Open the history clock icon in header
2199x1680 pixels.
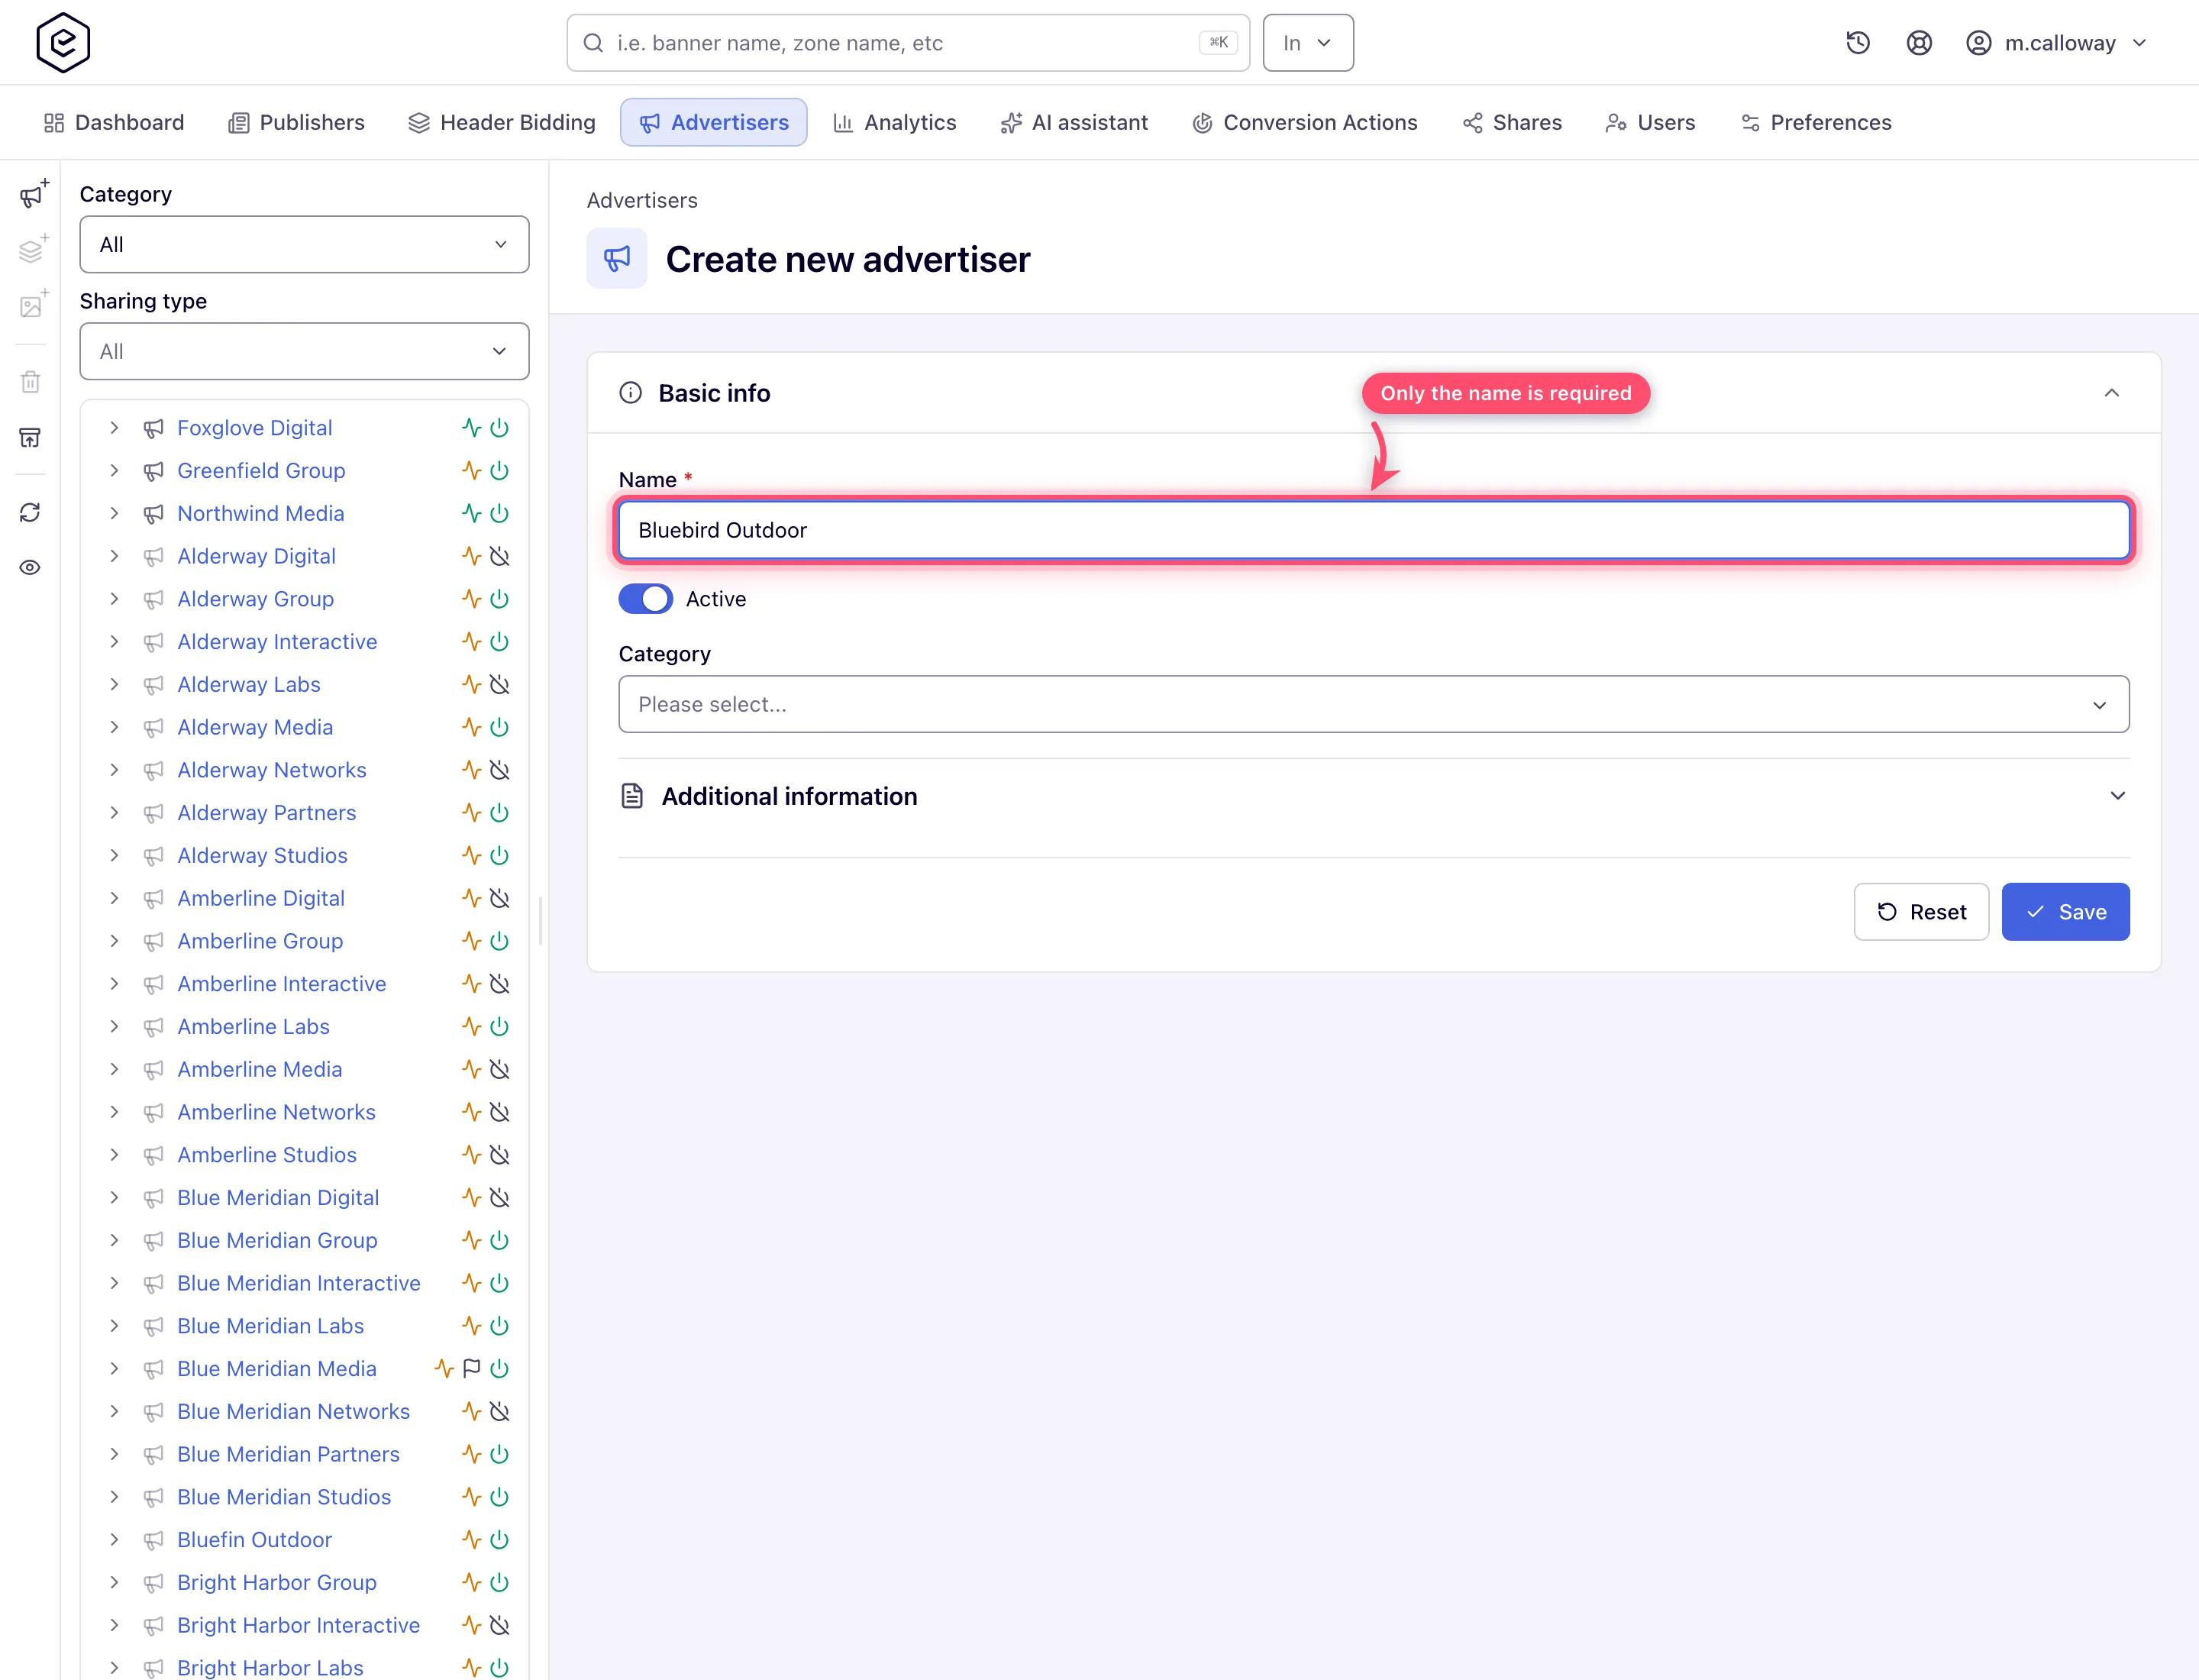pos(1858,43)
